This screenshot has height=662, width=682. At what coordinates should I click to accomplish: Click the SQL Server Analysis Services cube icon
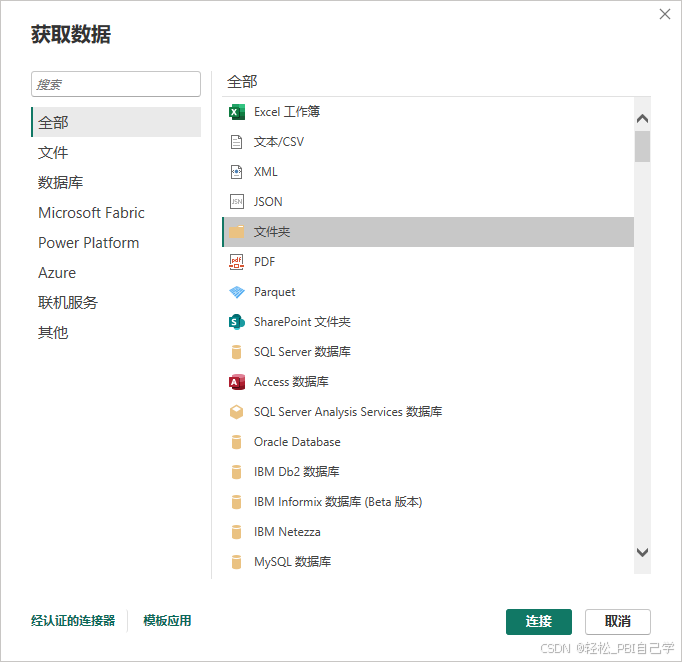pyautogui.click(x=237, y=412)
